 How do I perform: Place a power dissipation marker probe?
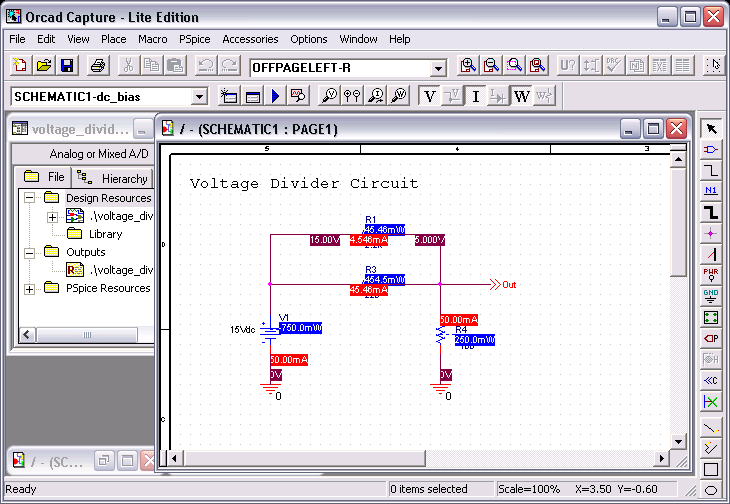pyautogui.click(x=399, y=96)
